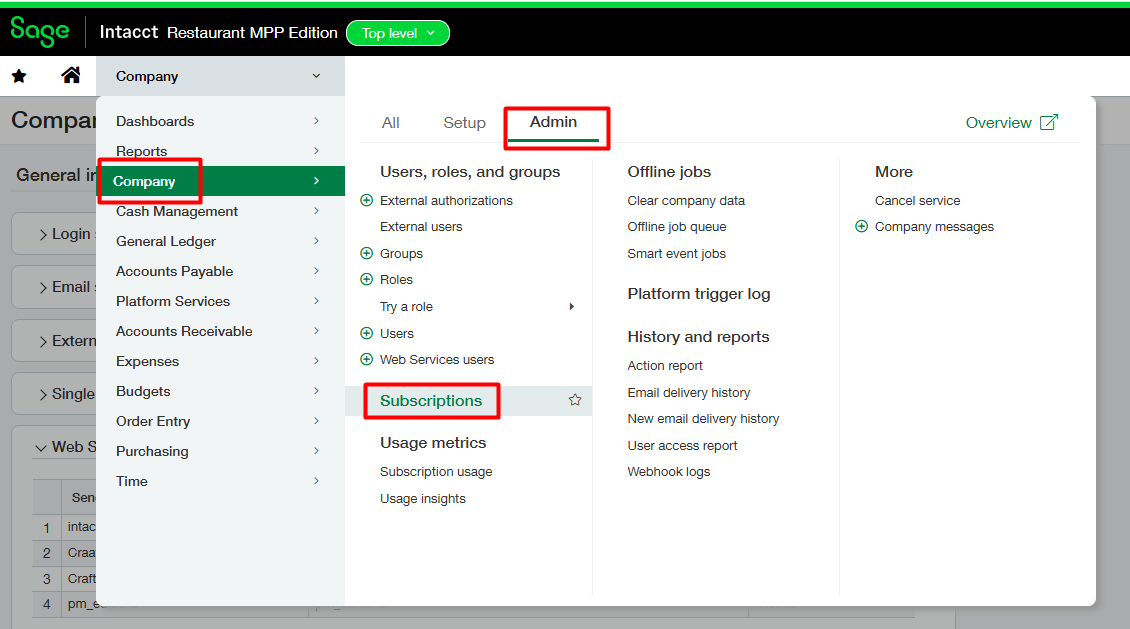Select the highlighted Company menu item

tap(221, 181)
